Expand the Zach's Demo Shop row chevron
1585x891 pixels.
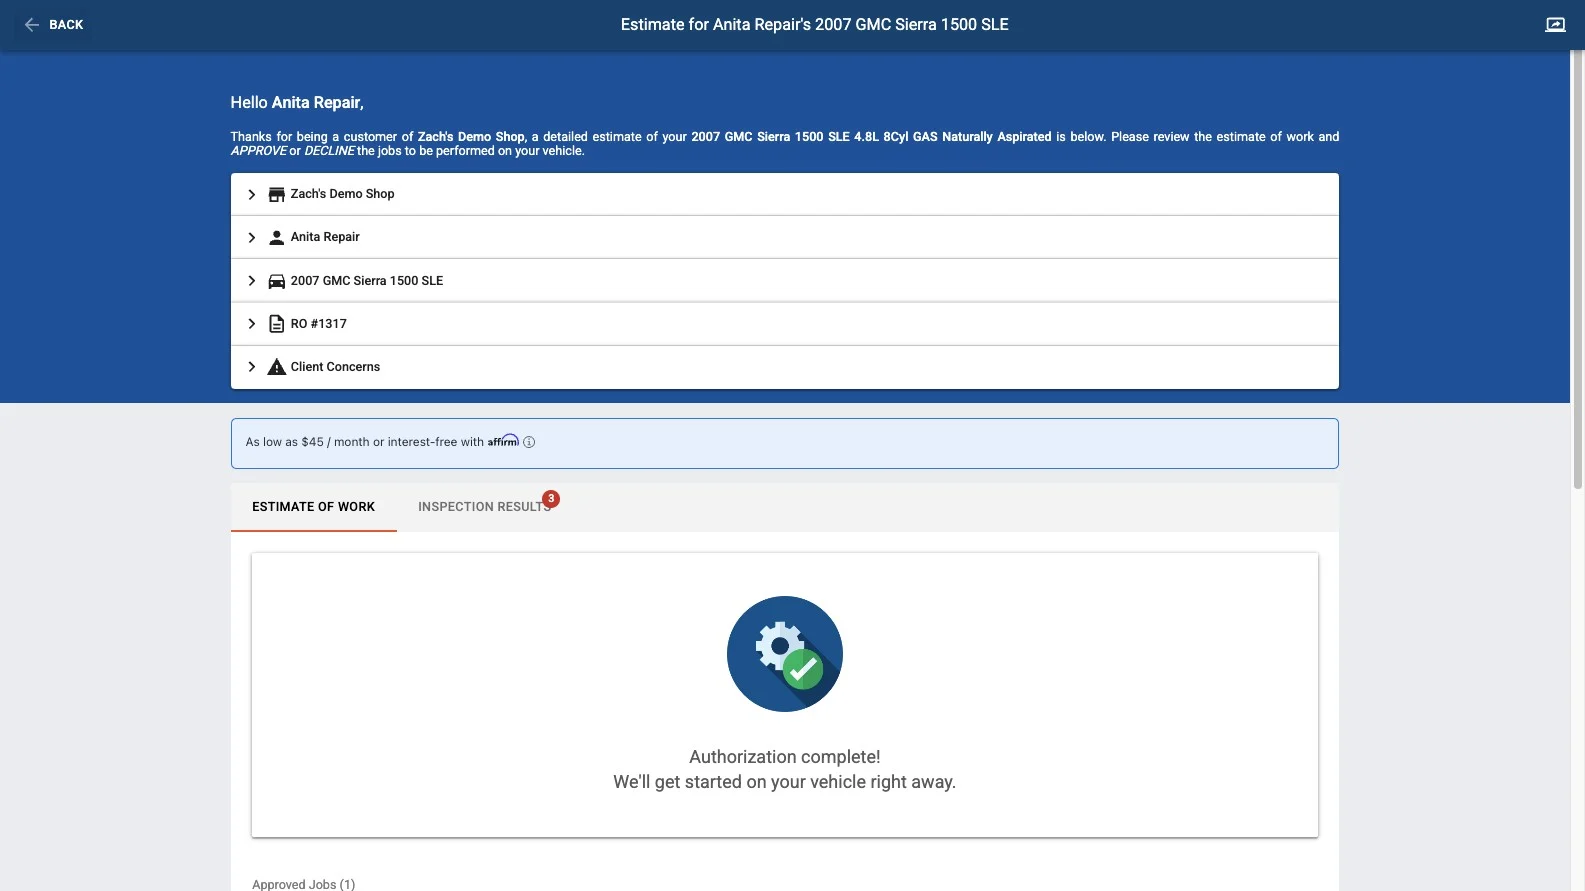point(252,194)
